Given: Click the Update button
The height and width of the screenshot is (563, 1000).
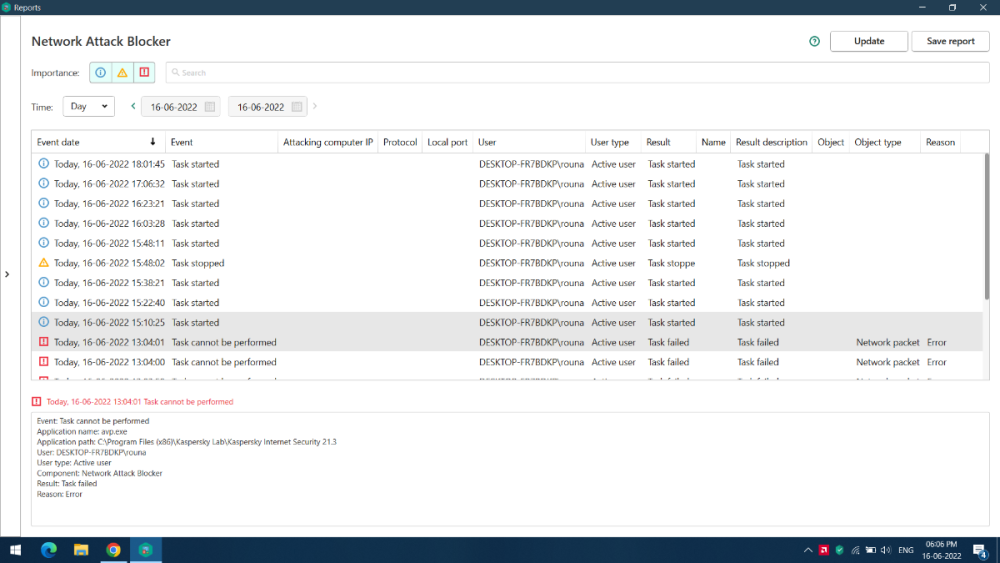Looking at the screenshot, I should click(x=869, y=41).
